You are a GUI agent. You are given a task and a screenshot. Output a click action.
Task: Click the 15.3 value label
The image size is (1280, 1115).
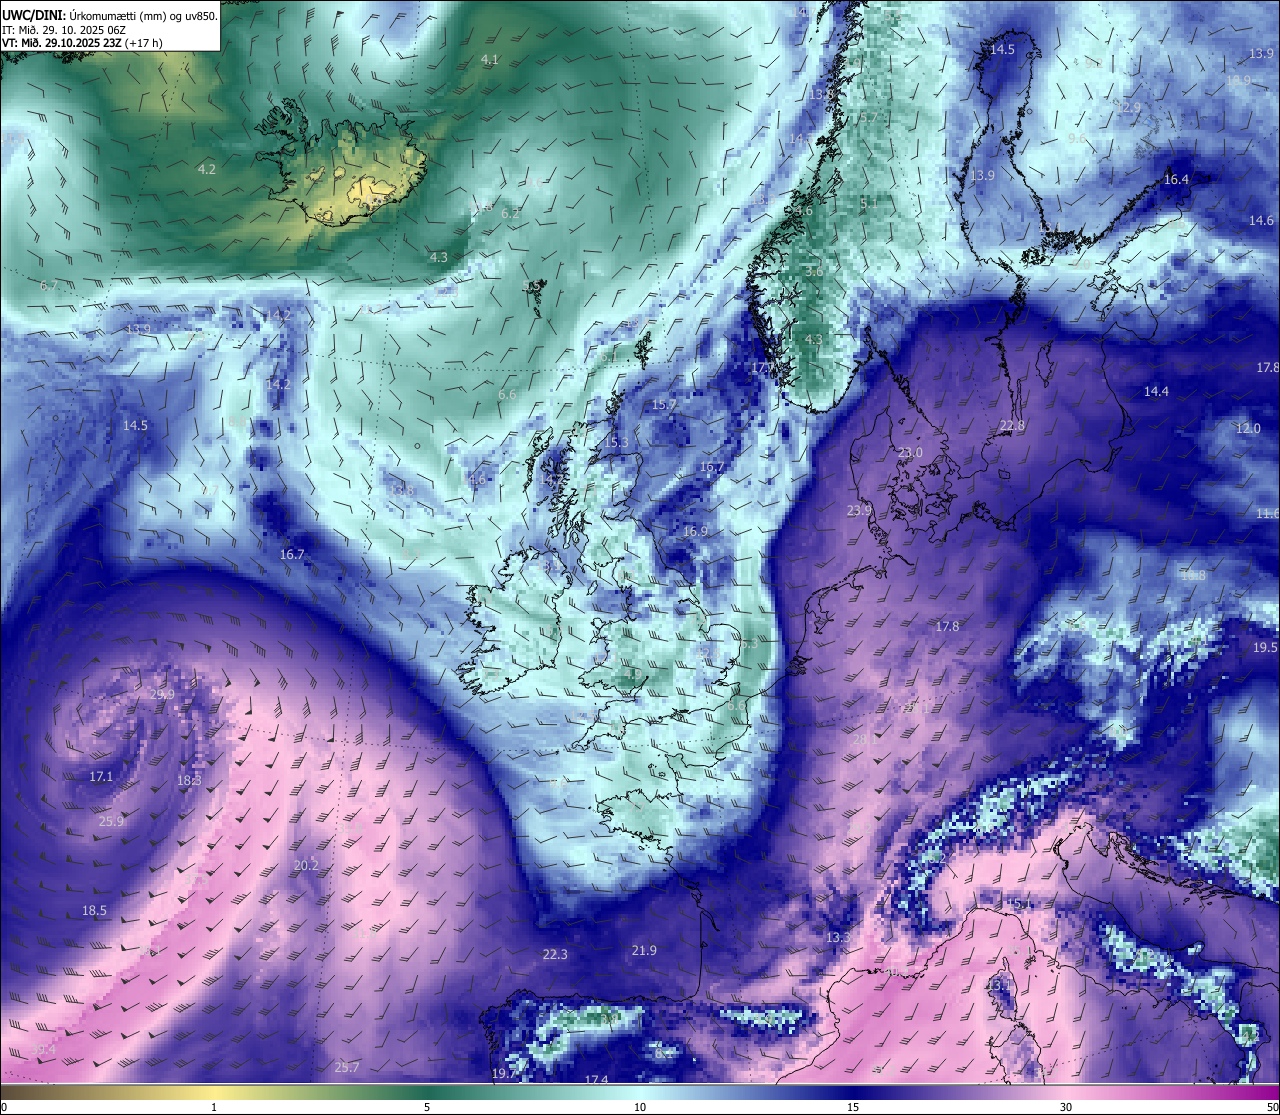click(x=616, y=442)
